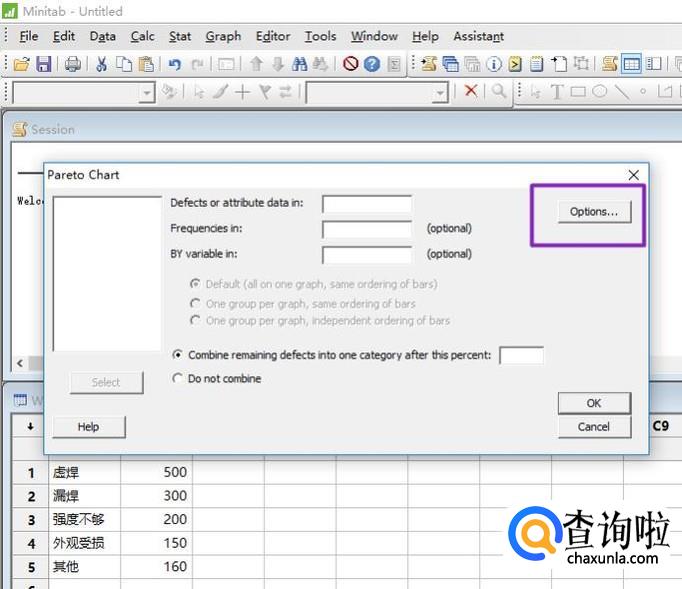Click the Copy icon in toolbar

(124, 64)
